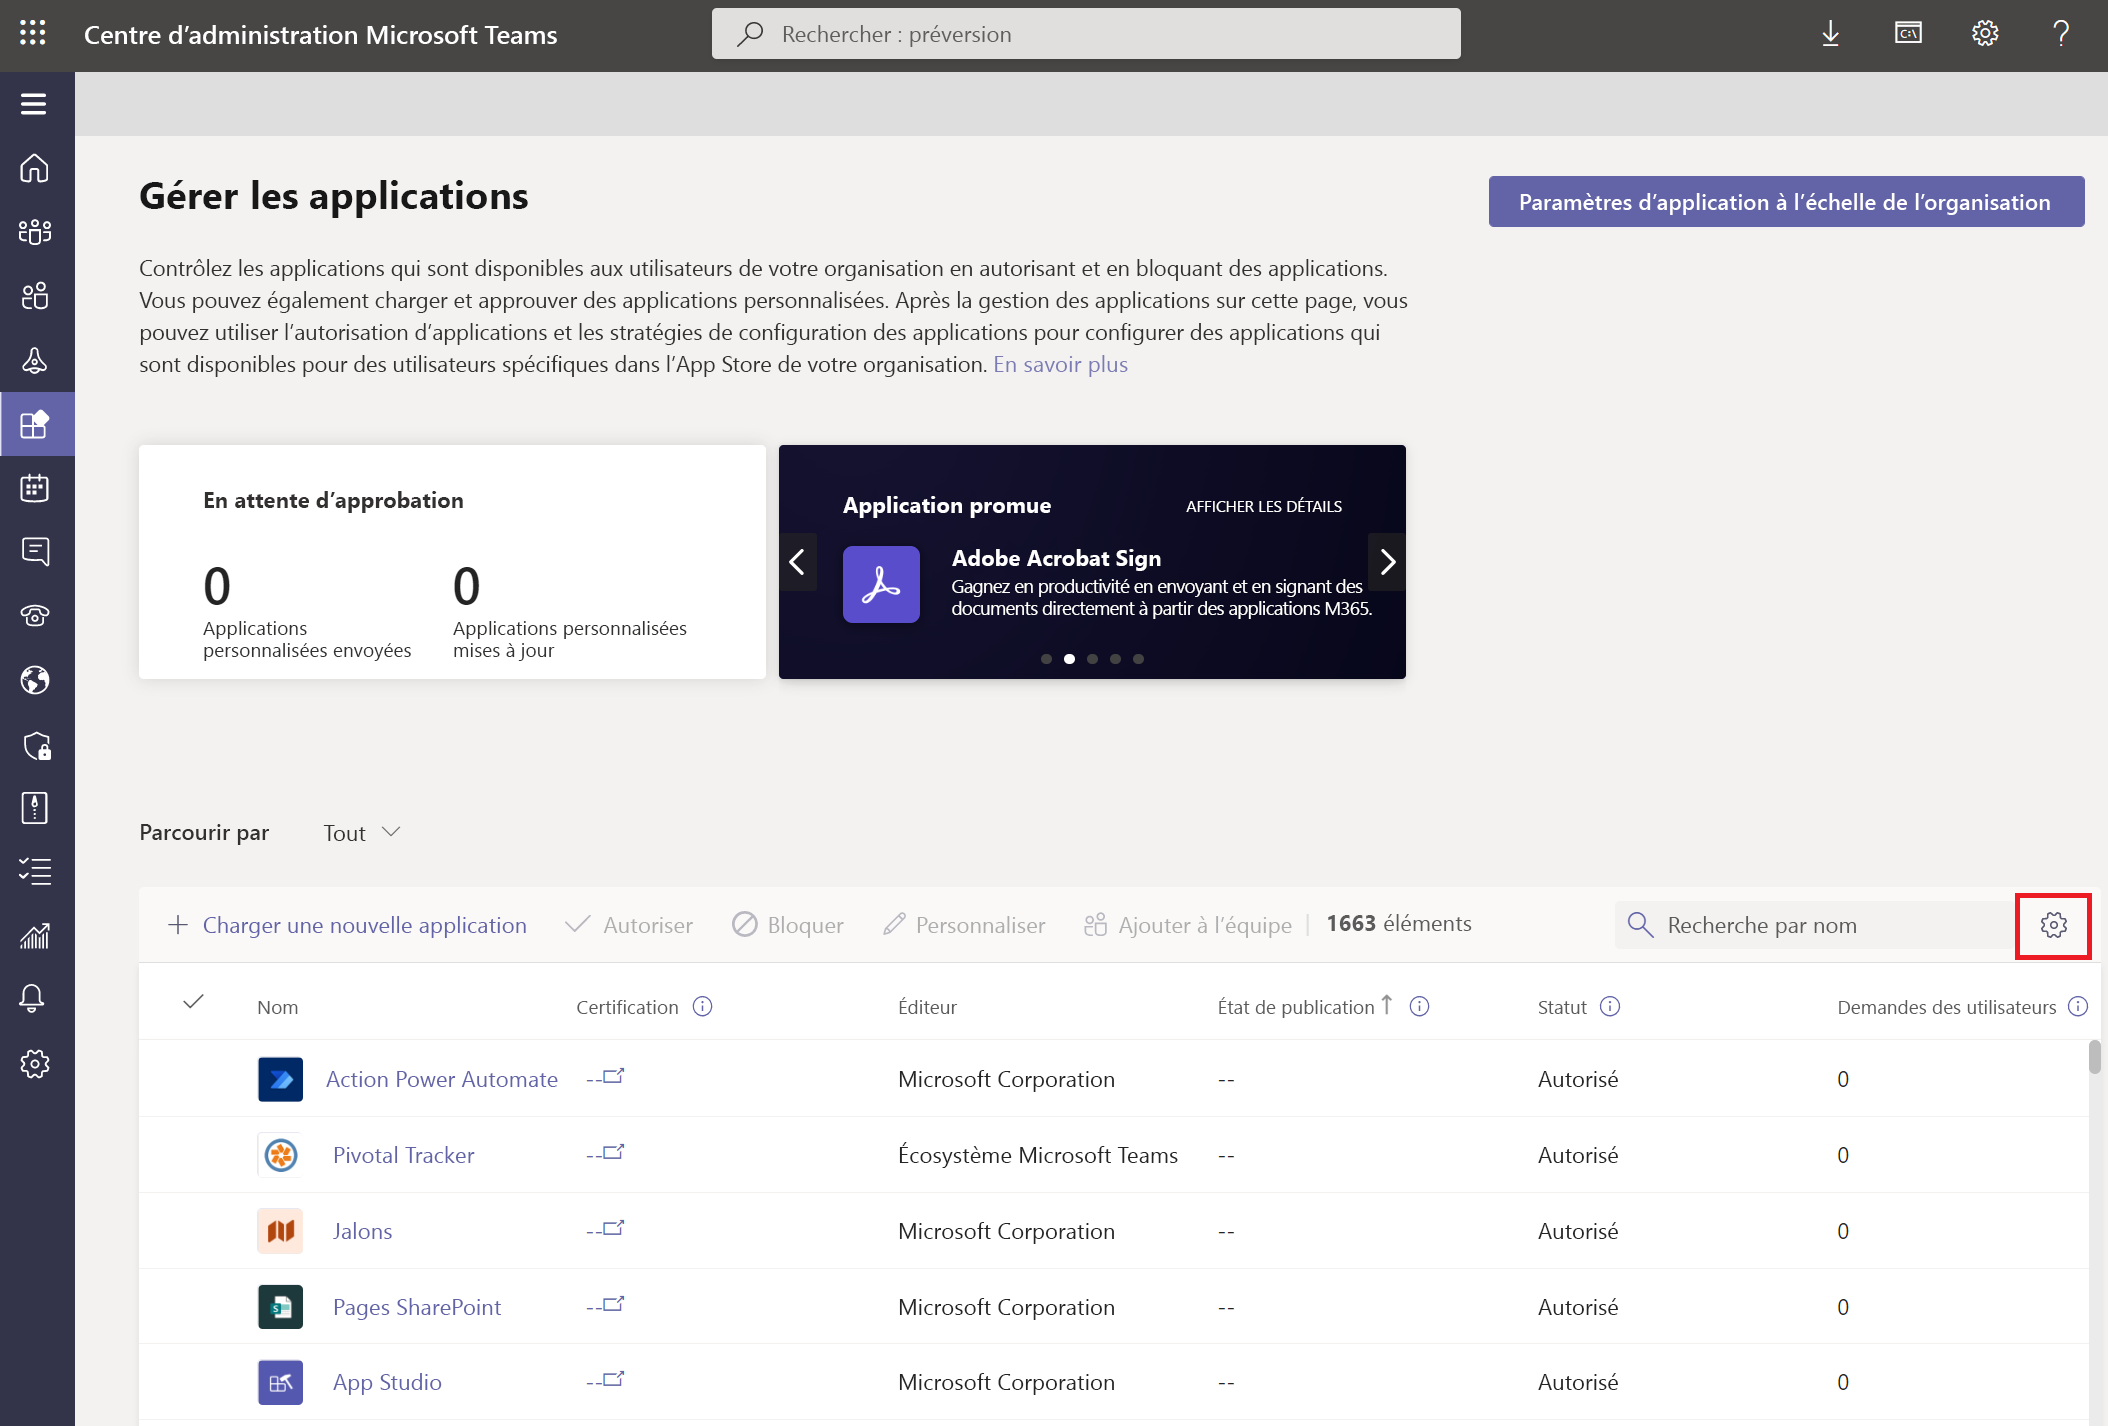Click the En savoir plus link
Image resolution: width=2108 pixels, height=1426 pixels.
coord(1060,363)
